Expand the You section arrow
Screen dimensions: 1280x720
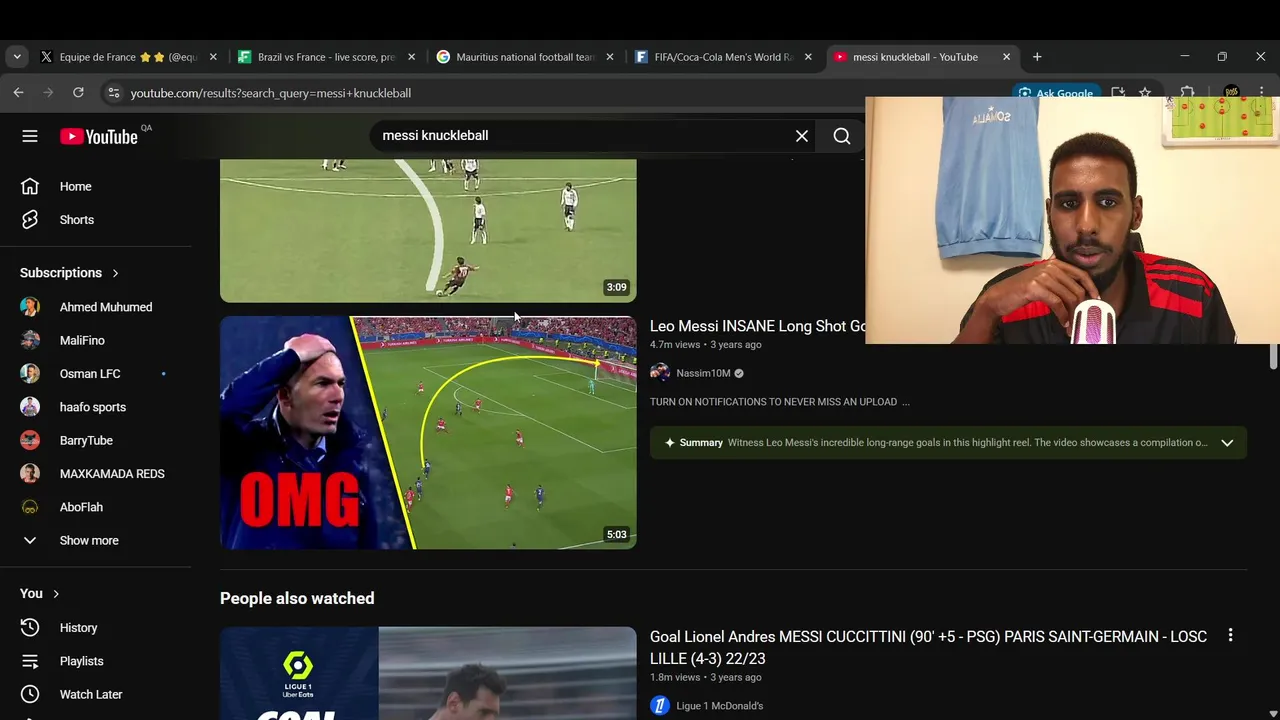(56, 594)
